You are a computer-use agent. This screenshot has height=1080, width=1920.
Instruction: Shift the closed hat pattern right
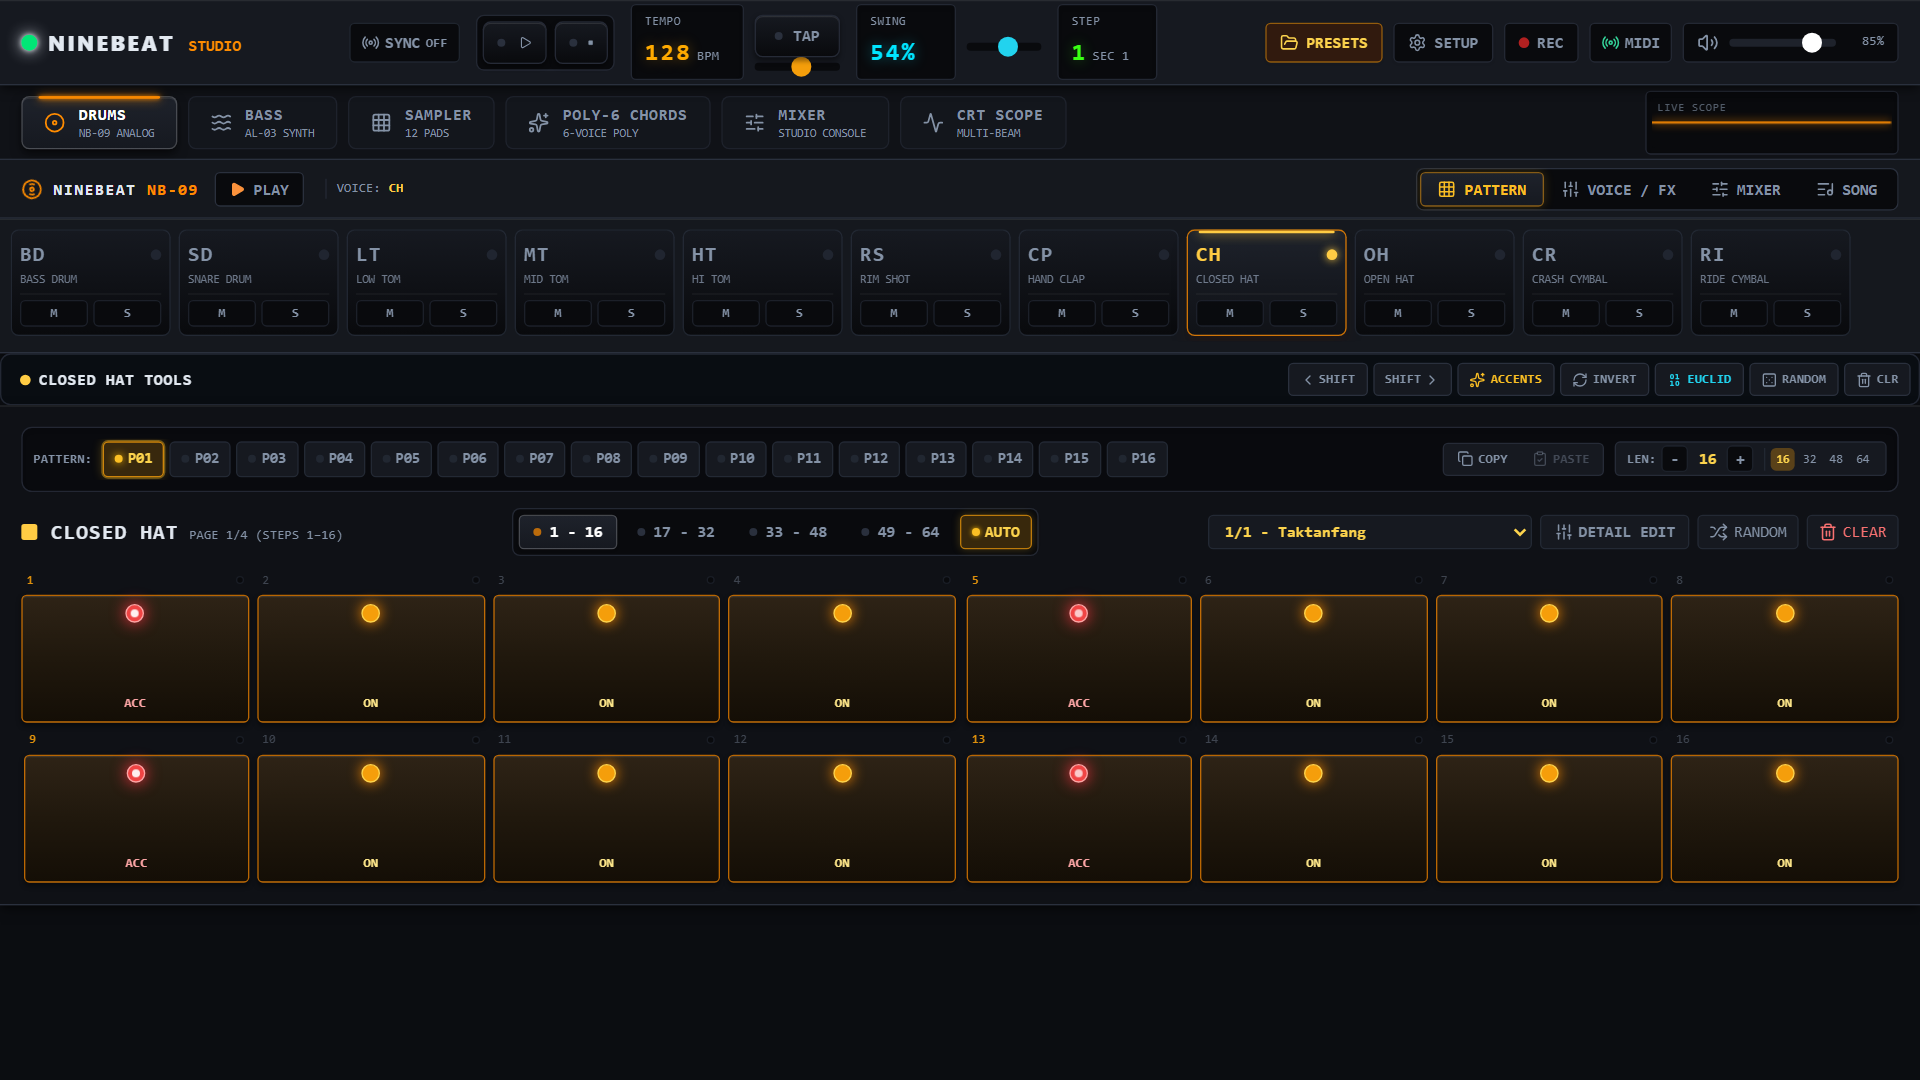pyautogui.click(x=1412, y=380)
